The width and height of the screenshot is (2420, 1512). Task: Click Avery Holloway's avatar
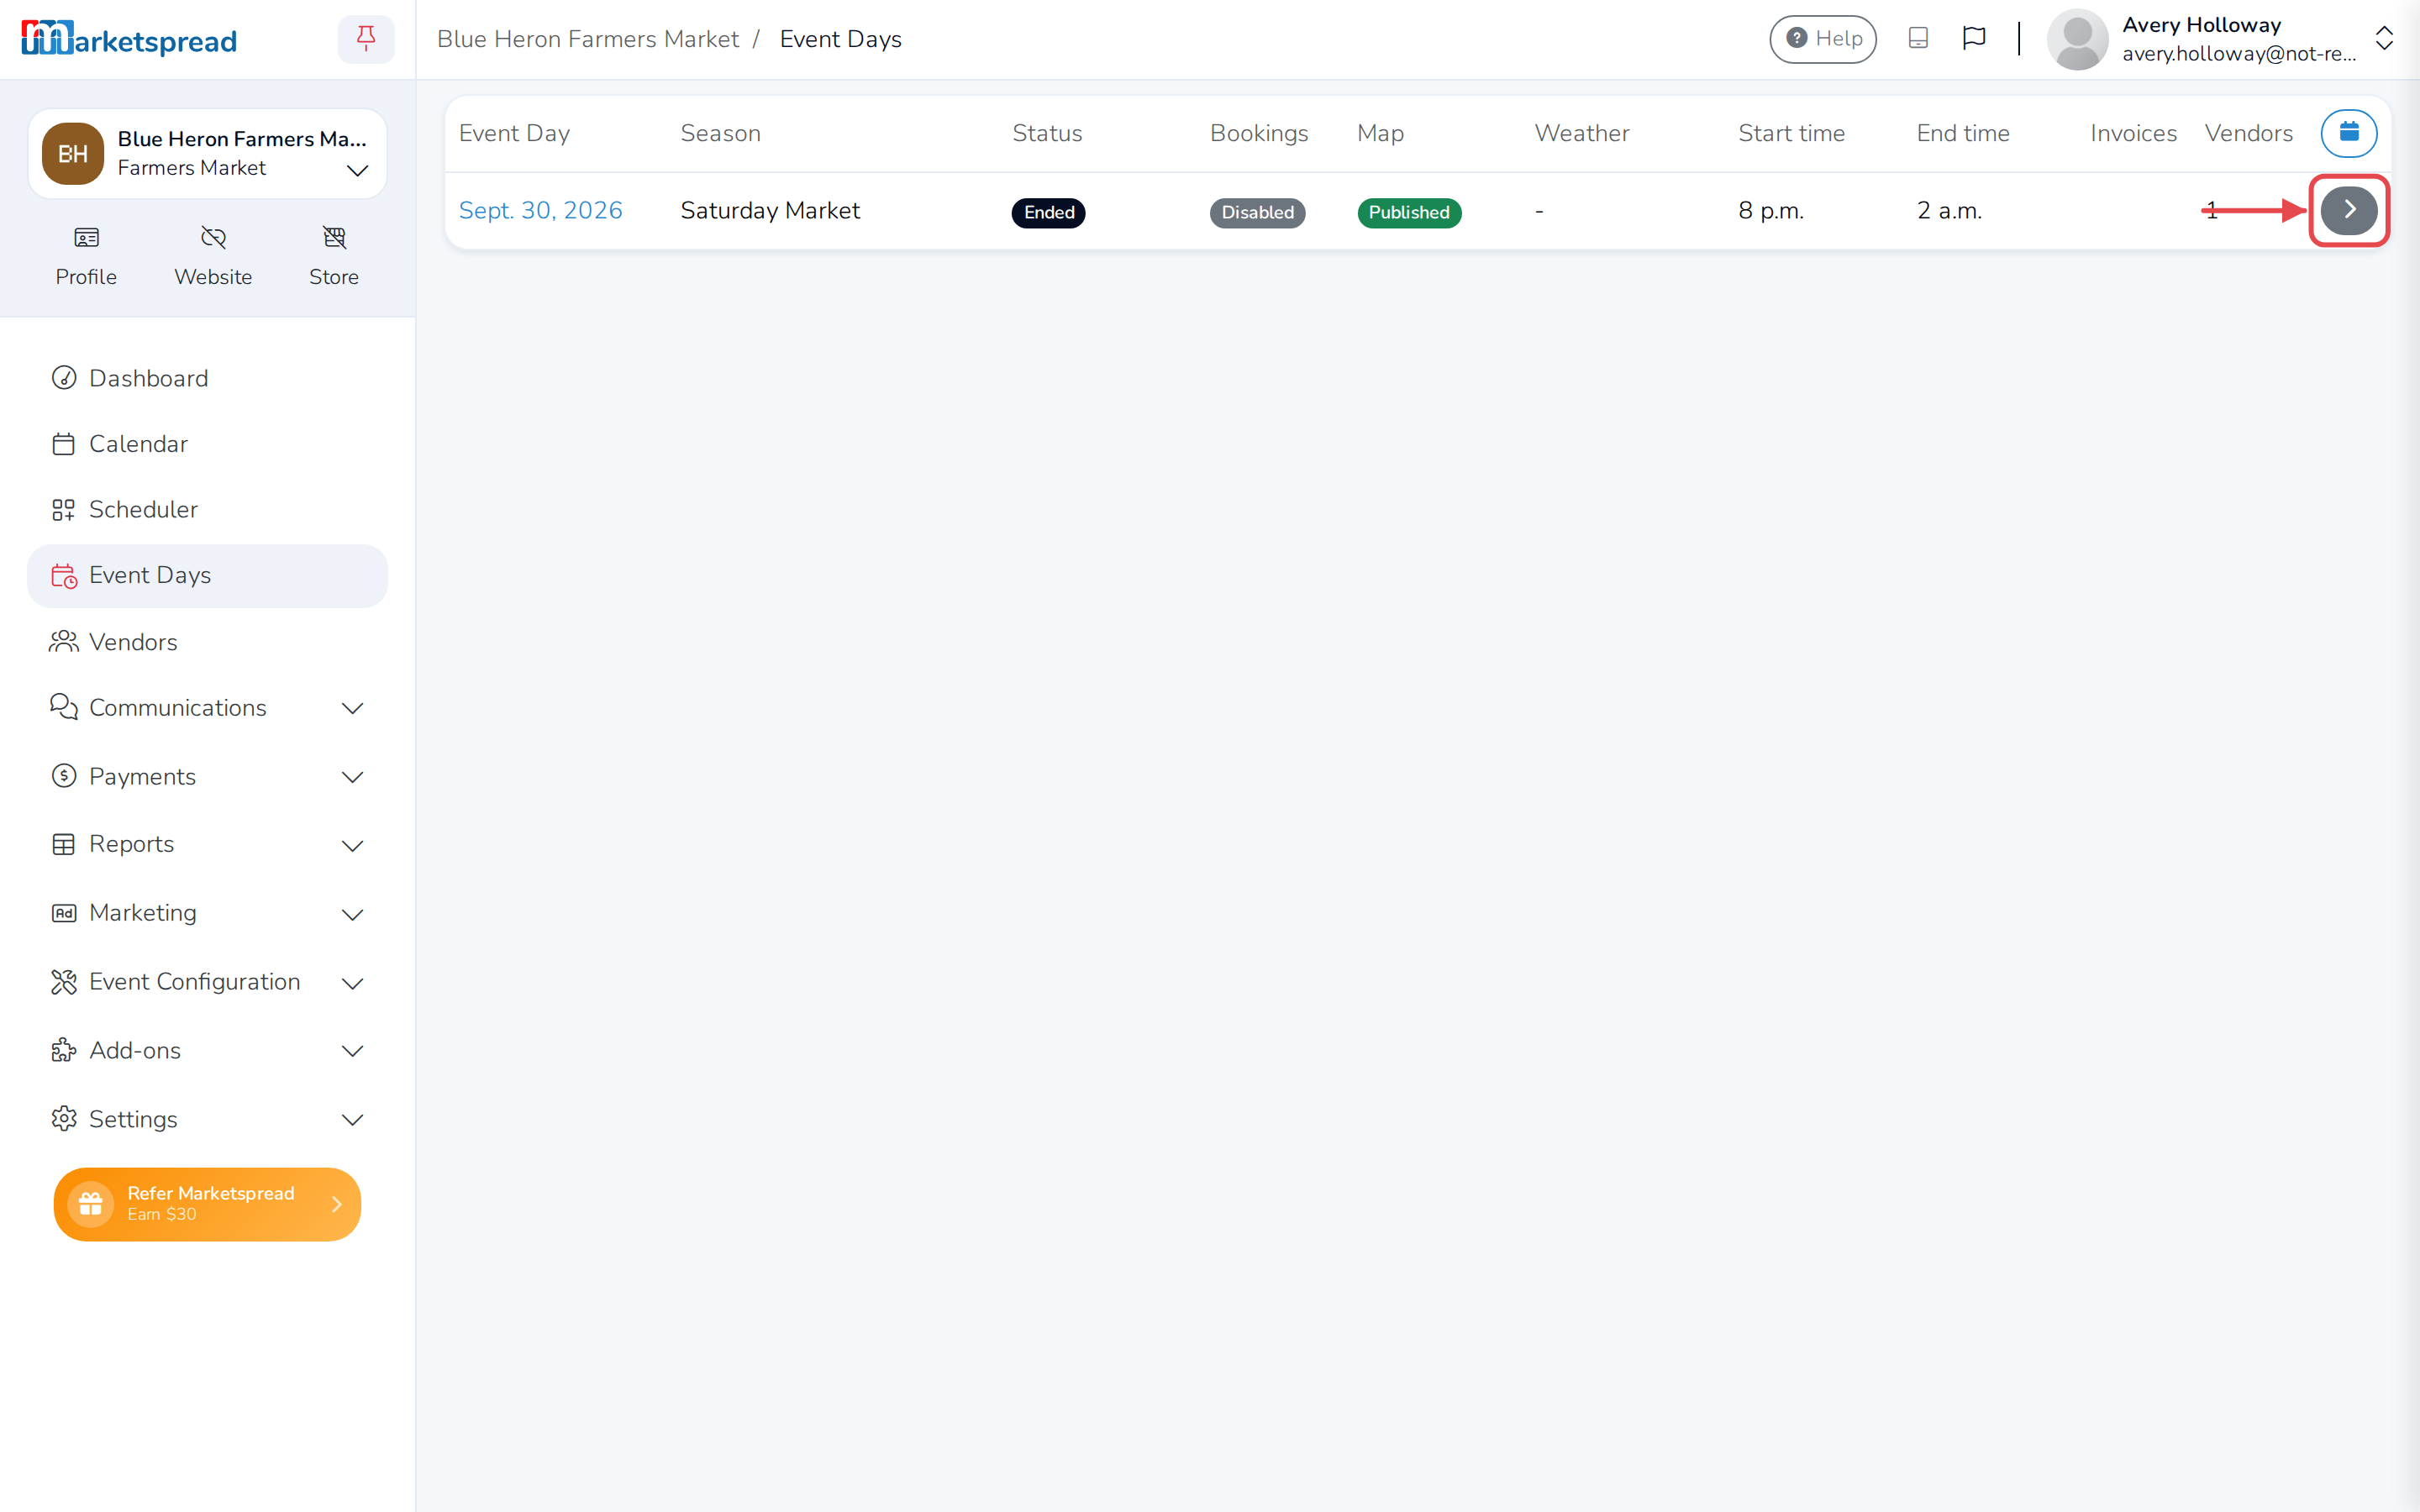pyautogui.click(x=2077, y=39)
